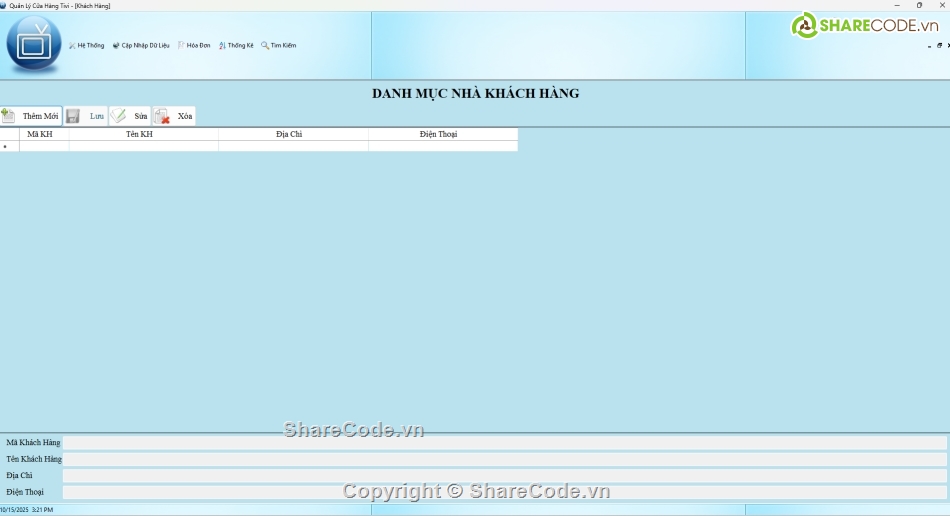Select the empty new row marker in grid
This screenshot has width=950, height=516.
point(9,146)
